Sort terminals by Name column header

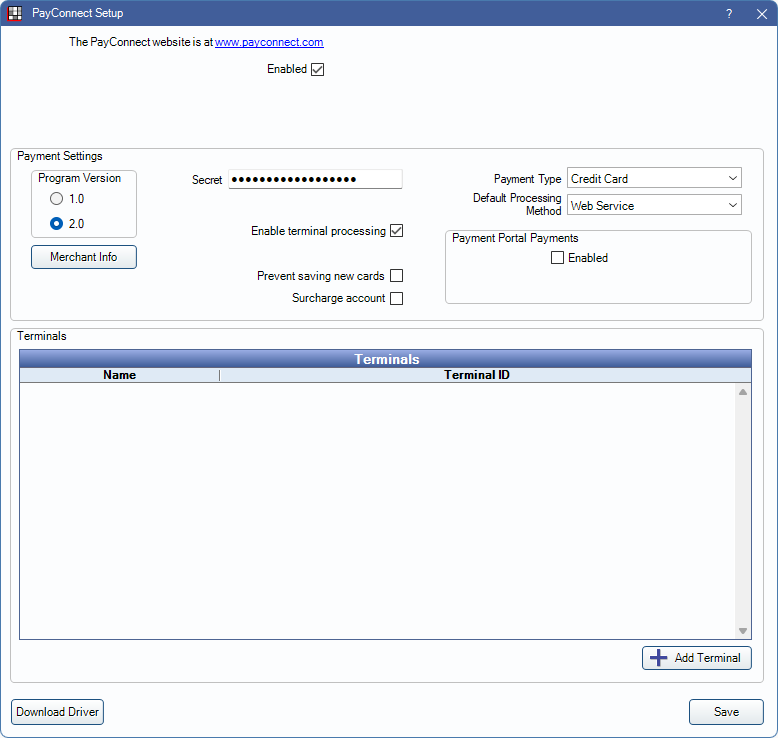pyautogui.click(x=119, y=375)
